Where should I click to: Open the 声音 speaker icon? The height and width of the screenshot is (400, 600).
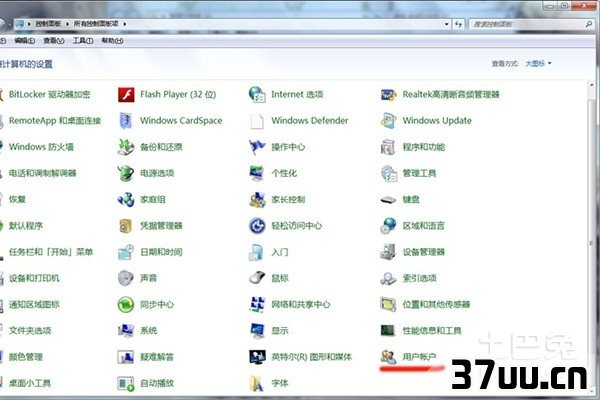(x=126, y=278)
